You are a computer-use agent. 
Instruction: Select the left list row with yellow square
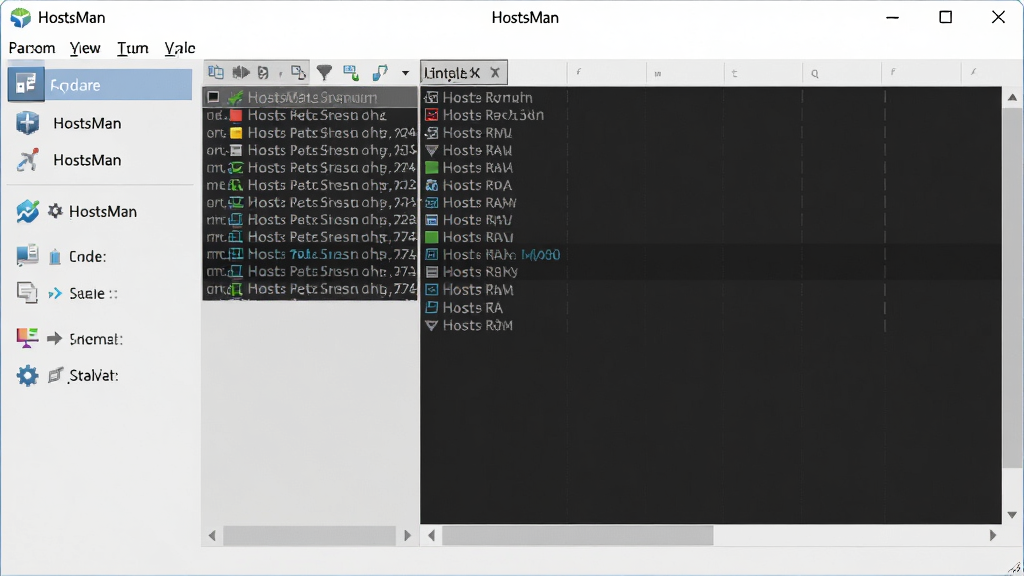point(310,133)
